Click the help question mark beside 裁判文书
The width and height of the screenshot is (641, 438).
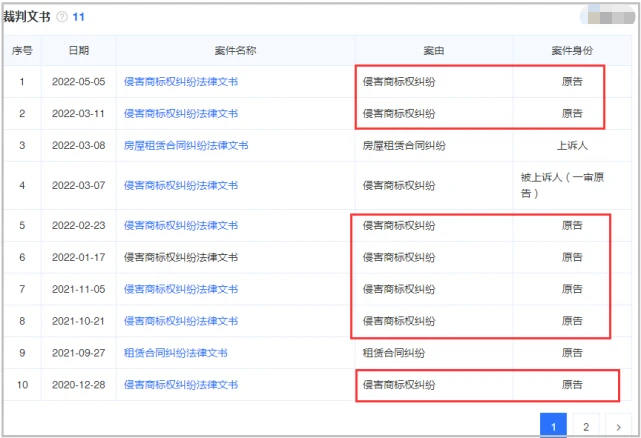(62, 17)
